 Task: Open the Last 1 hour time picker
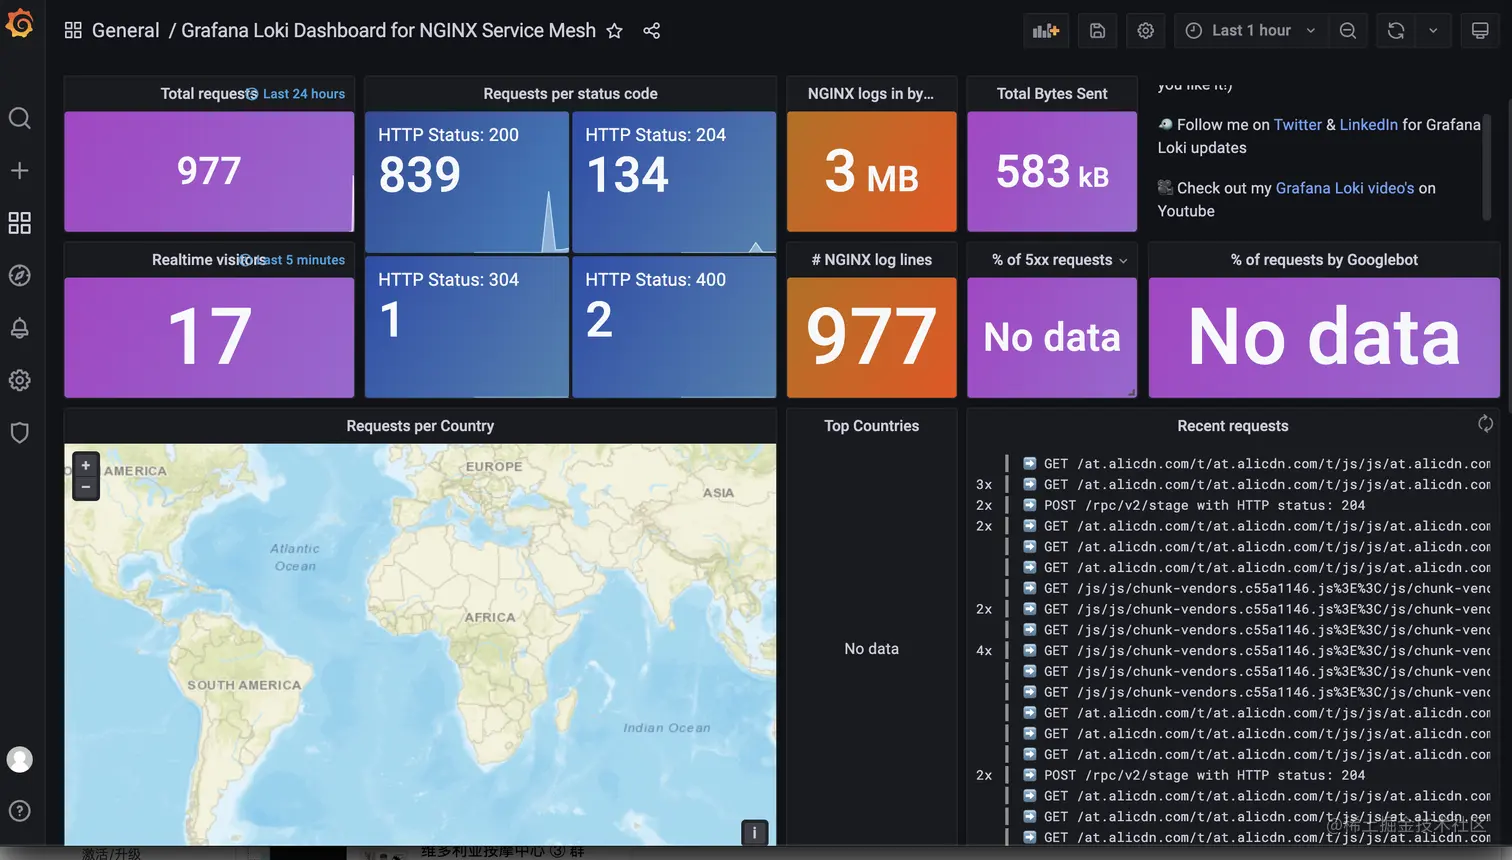(x=1250, y=31)
